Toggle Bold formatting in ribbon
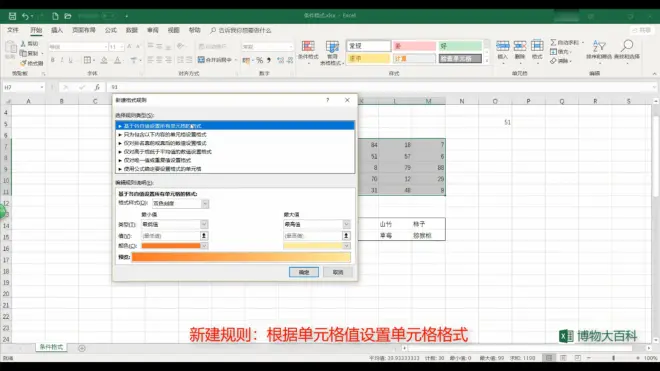Viewport: 660px width, 371px height. [x=53, y=60]
